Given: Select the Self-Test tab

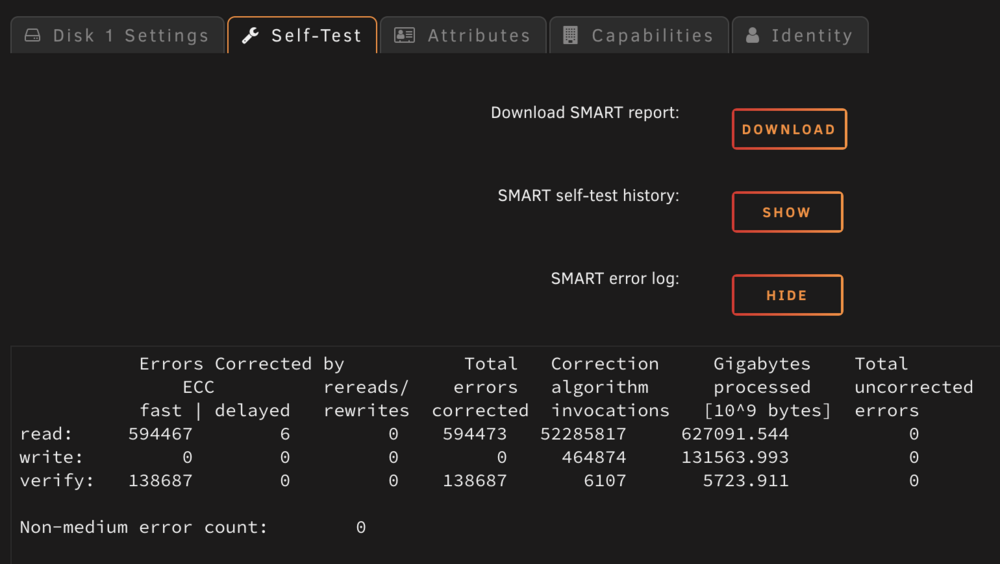Looking at the screenshot, I should click(302, 35).
